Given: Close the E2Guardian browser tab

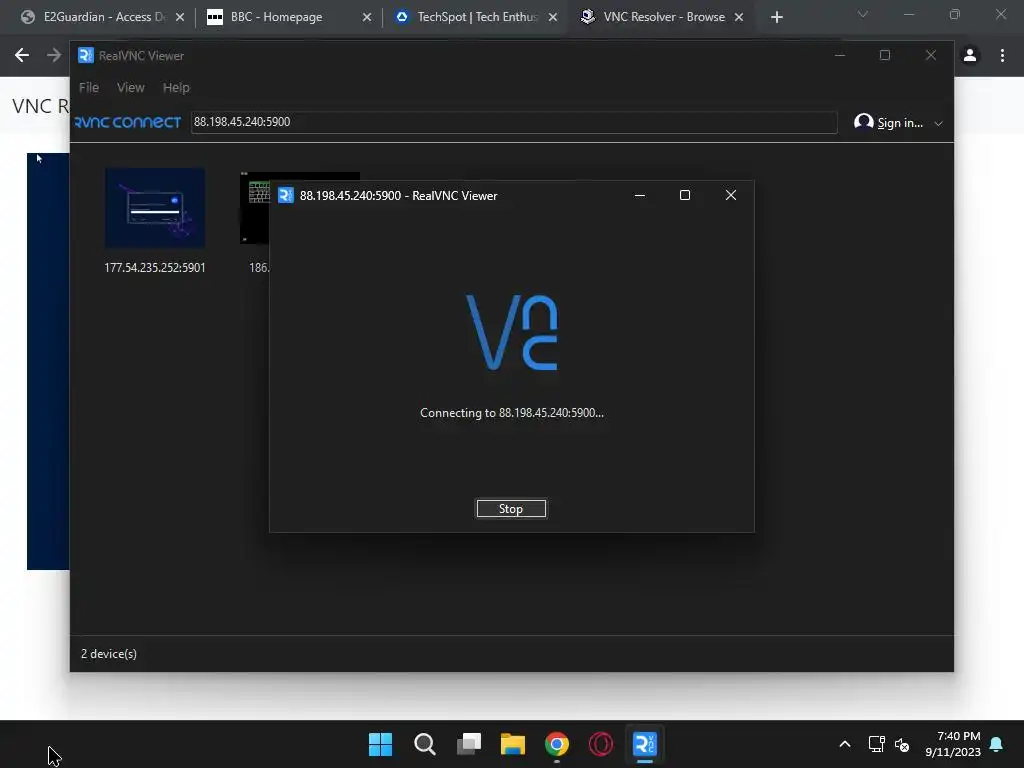Looking at the screenshot, I should pyautogui.click(x=180, y=17).
